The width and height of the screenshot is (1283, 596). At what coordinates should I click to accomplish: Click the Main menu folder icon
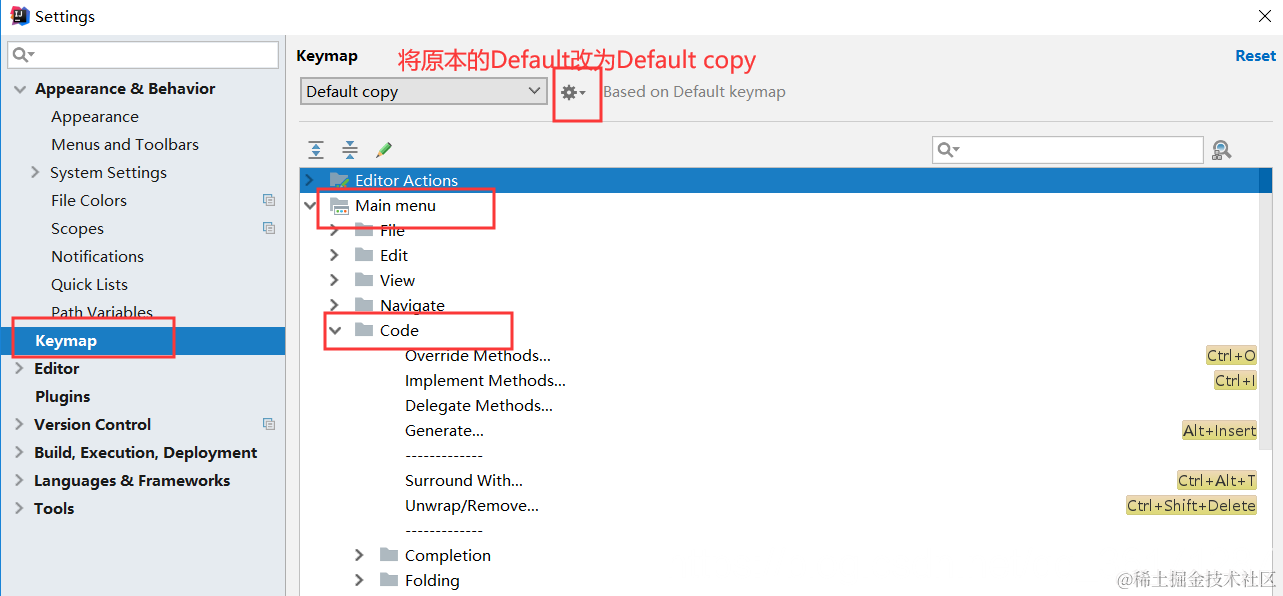(x=339, y=205)
